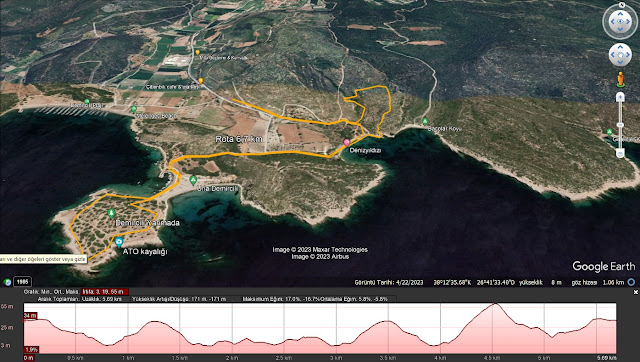Click the eye icon in the look joystick
Screen dimensions: 640x362
coord(620,21)
